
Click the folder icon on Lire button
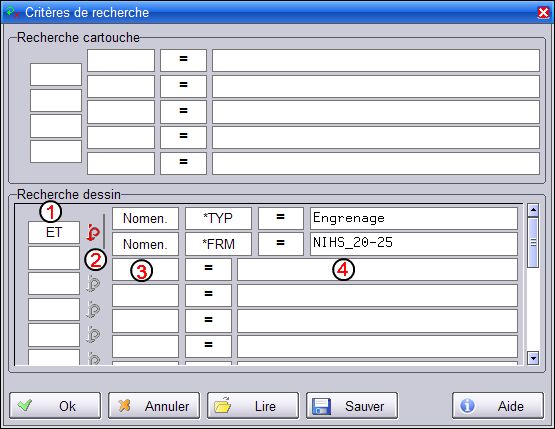[x=223, y=405]
